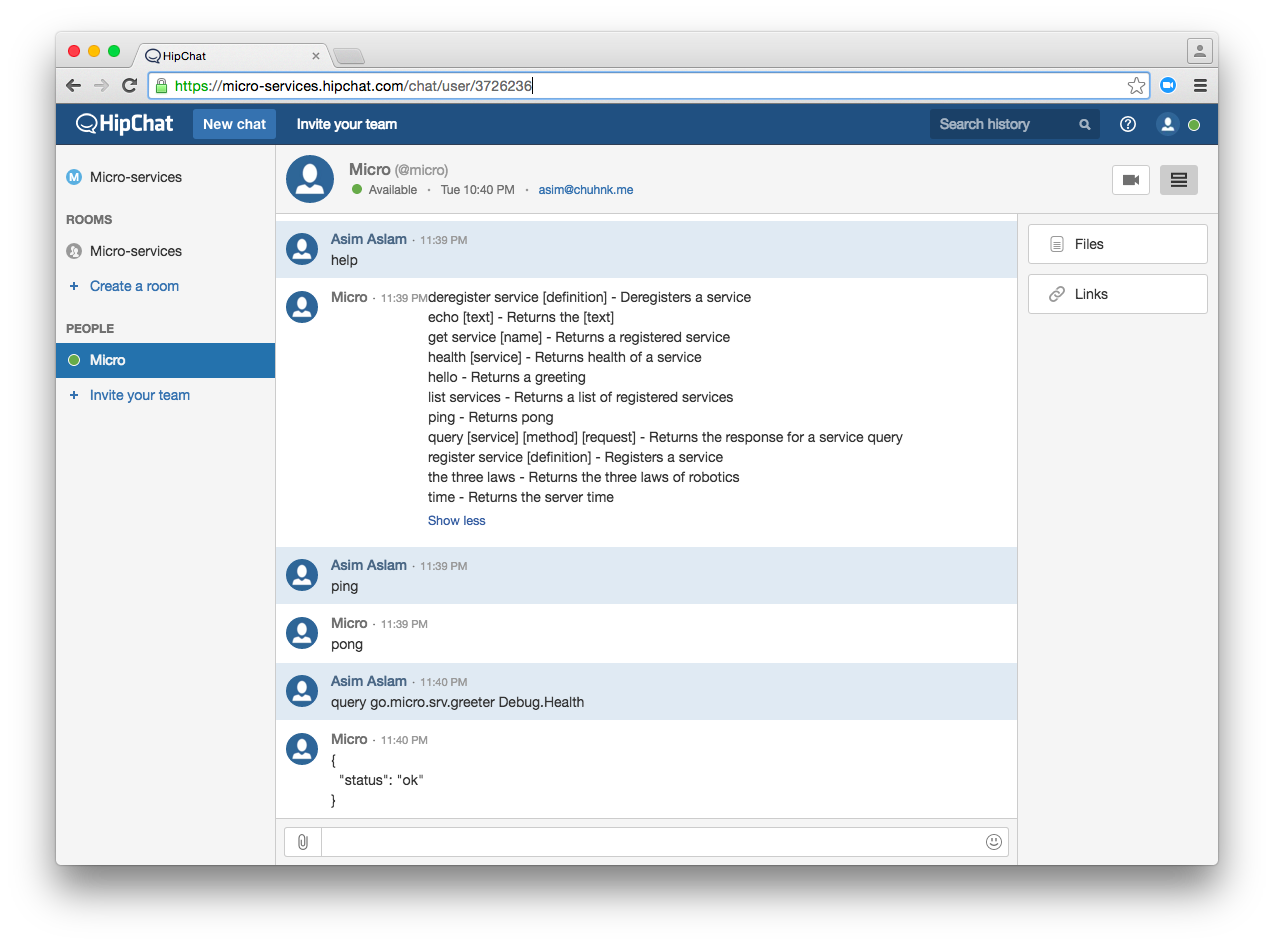This screenshot has width=1274, height=945.
Task: Click the browser Back arrow
Action: pyautogui.click(x=73, y=86)
